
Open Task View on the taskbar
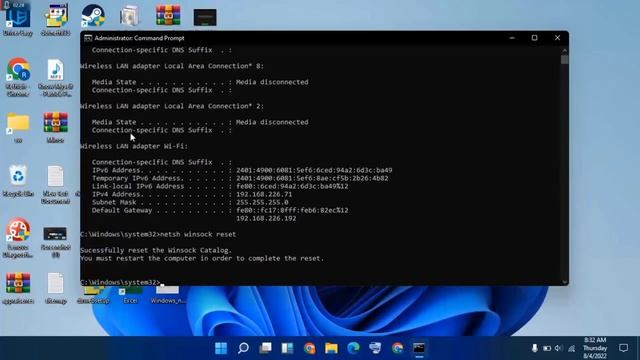tap(265, 348)
